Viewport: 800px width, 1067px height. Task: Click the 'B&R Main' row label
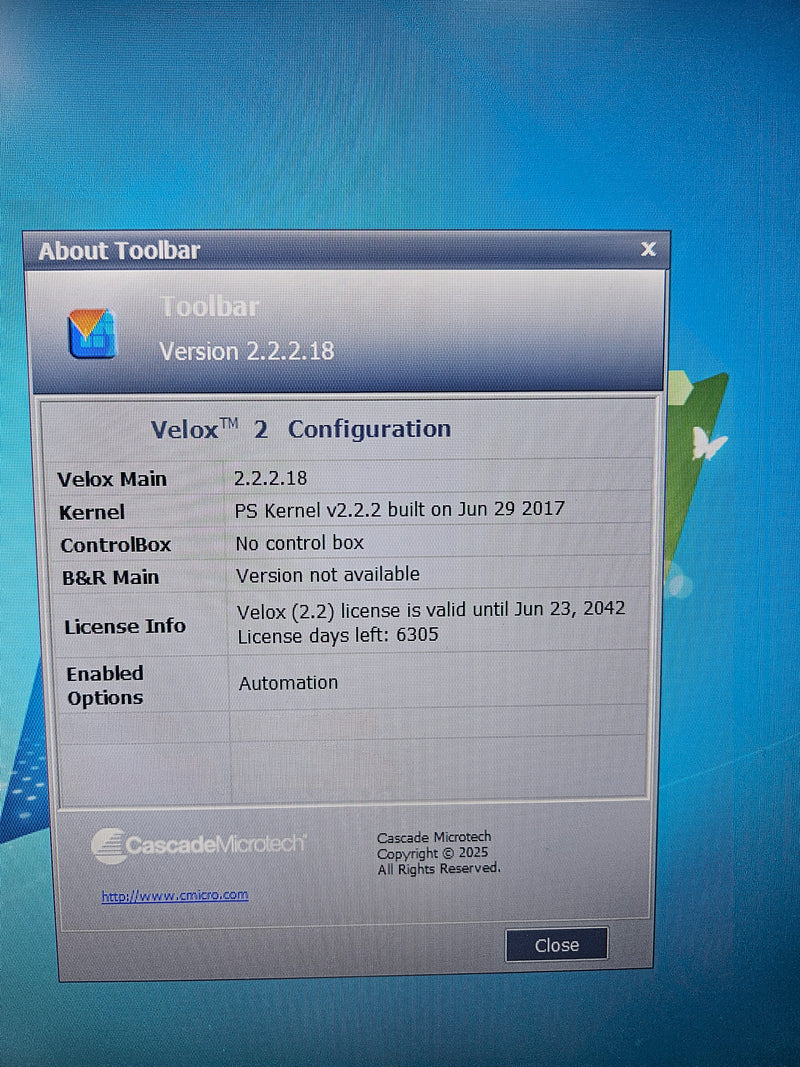(x=110, y=577)
